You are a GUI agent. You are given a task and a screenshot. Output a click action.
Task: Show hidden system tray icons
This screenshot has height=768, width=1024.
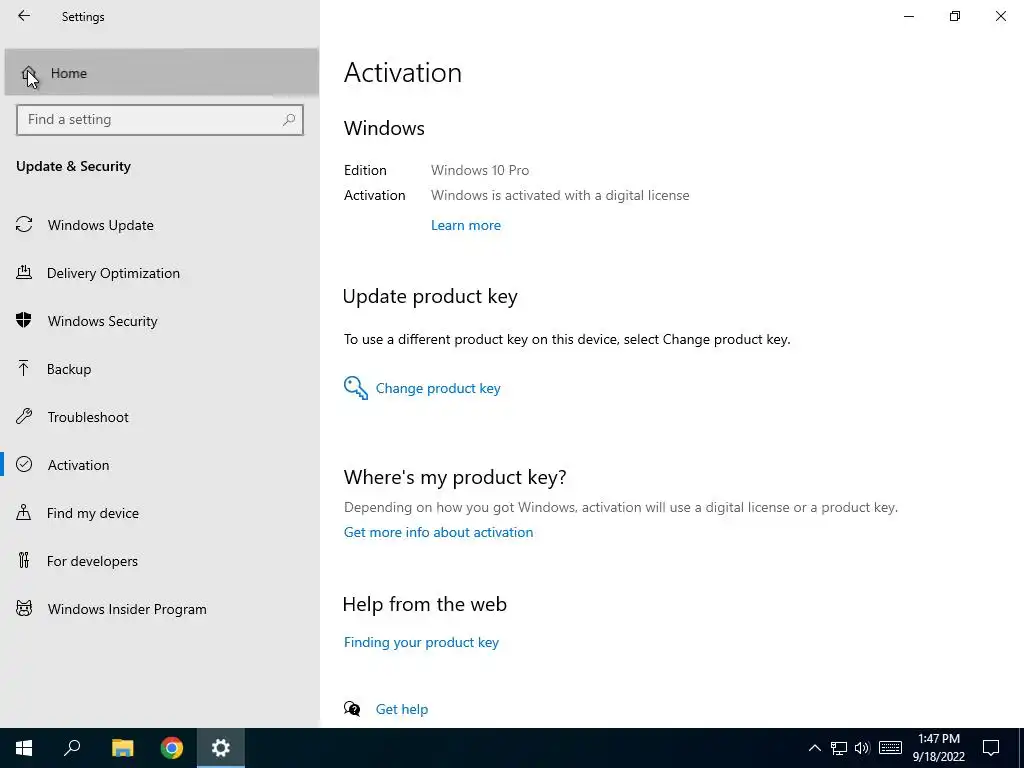coord(814,748)
